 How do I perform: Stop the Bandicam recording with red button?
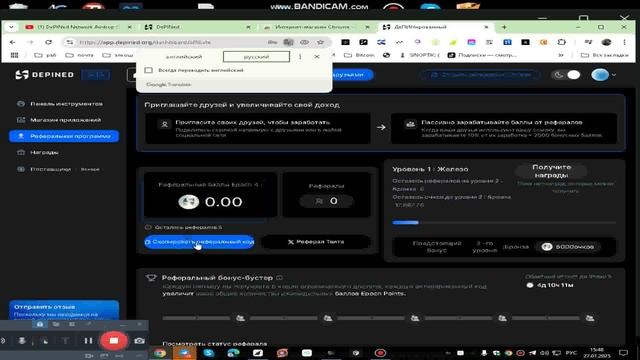[x=114, y=340]
